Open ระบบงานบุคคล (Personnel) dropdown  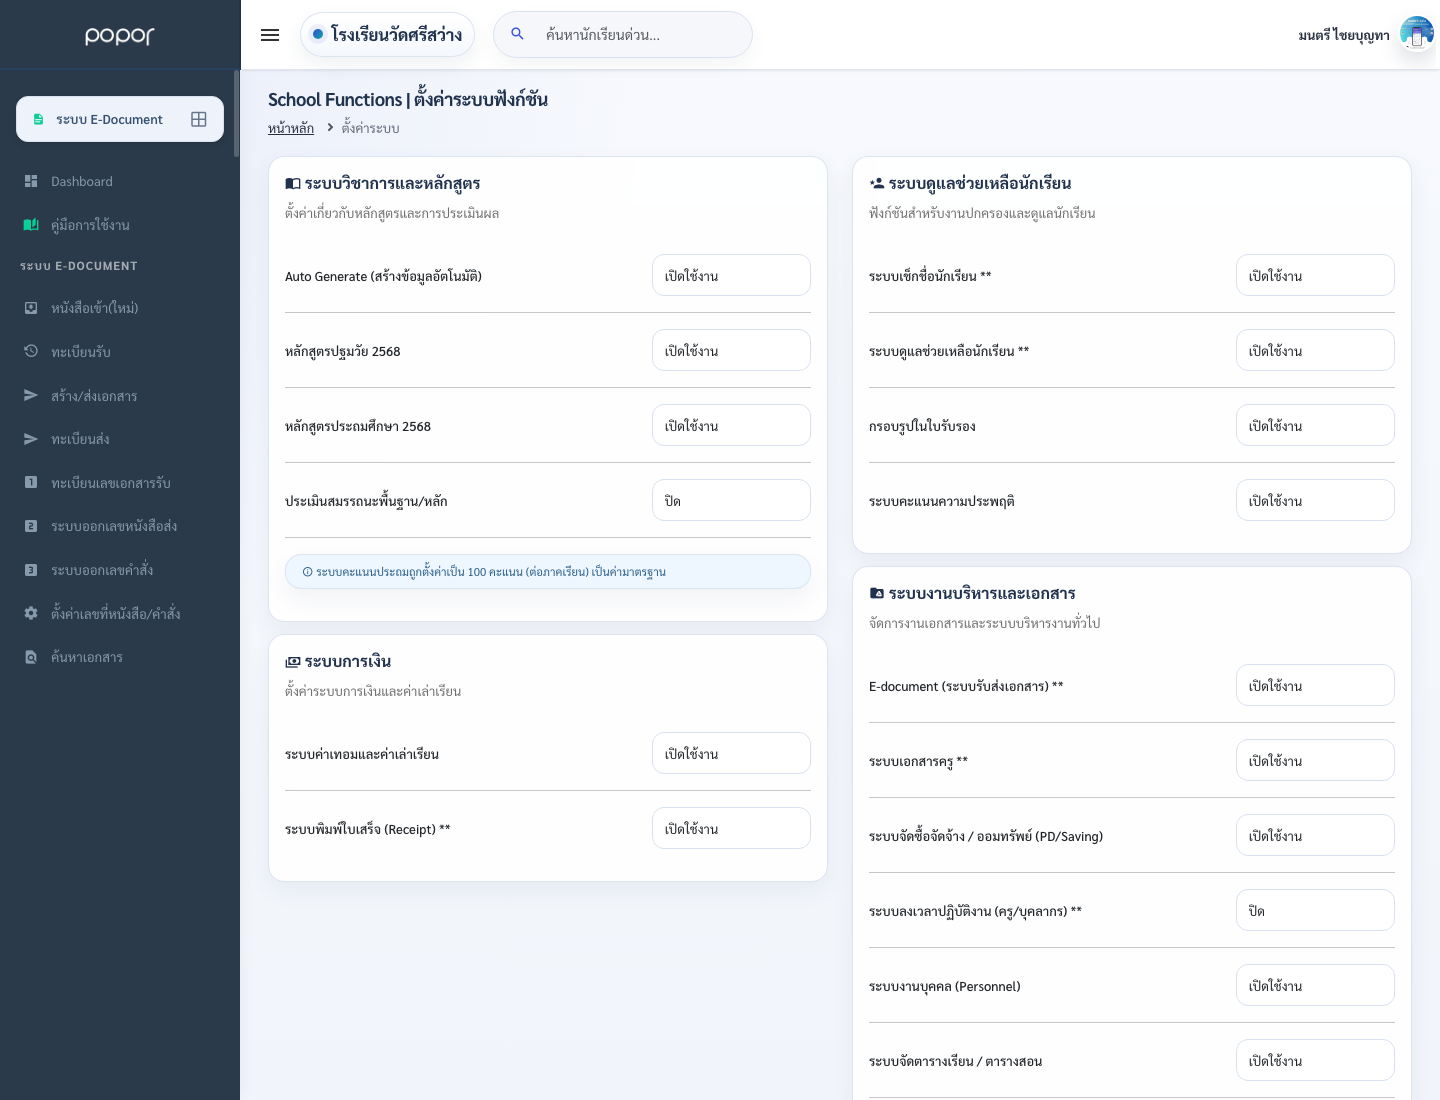click(x=1315, y=985)
